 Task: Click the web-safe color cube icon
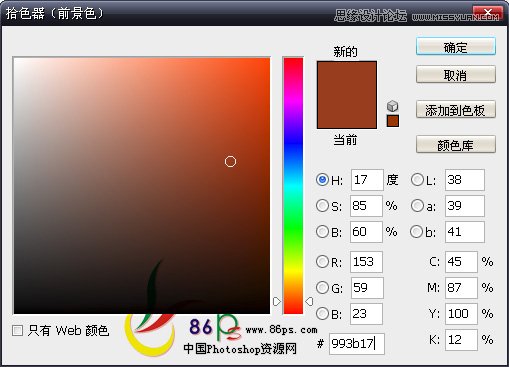click(x=393, y=106)
